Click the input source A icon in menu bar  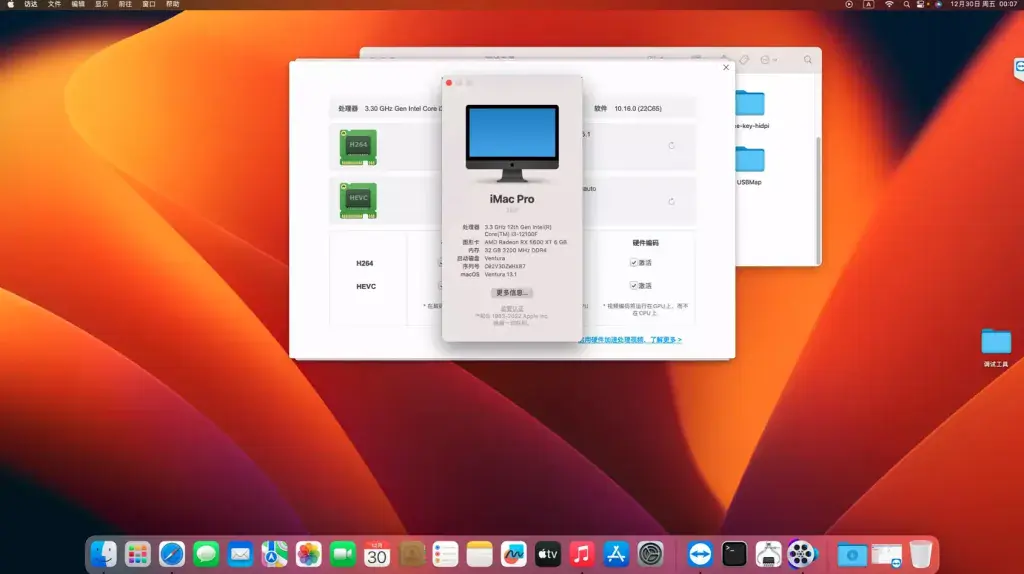[869, 4]
